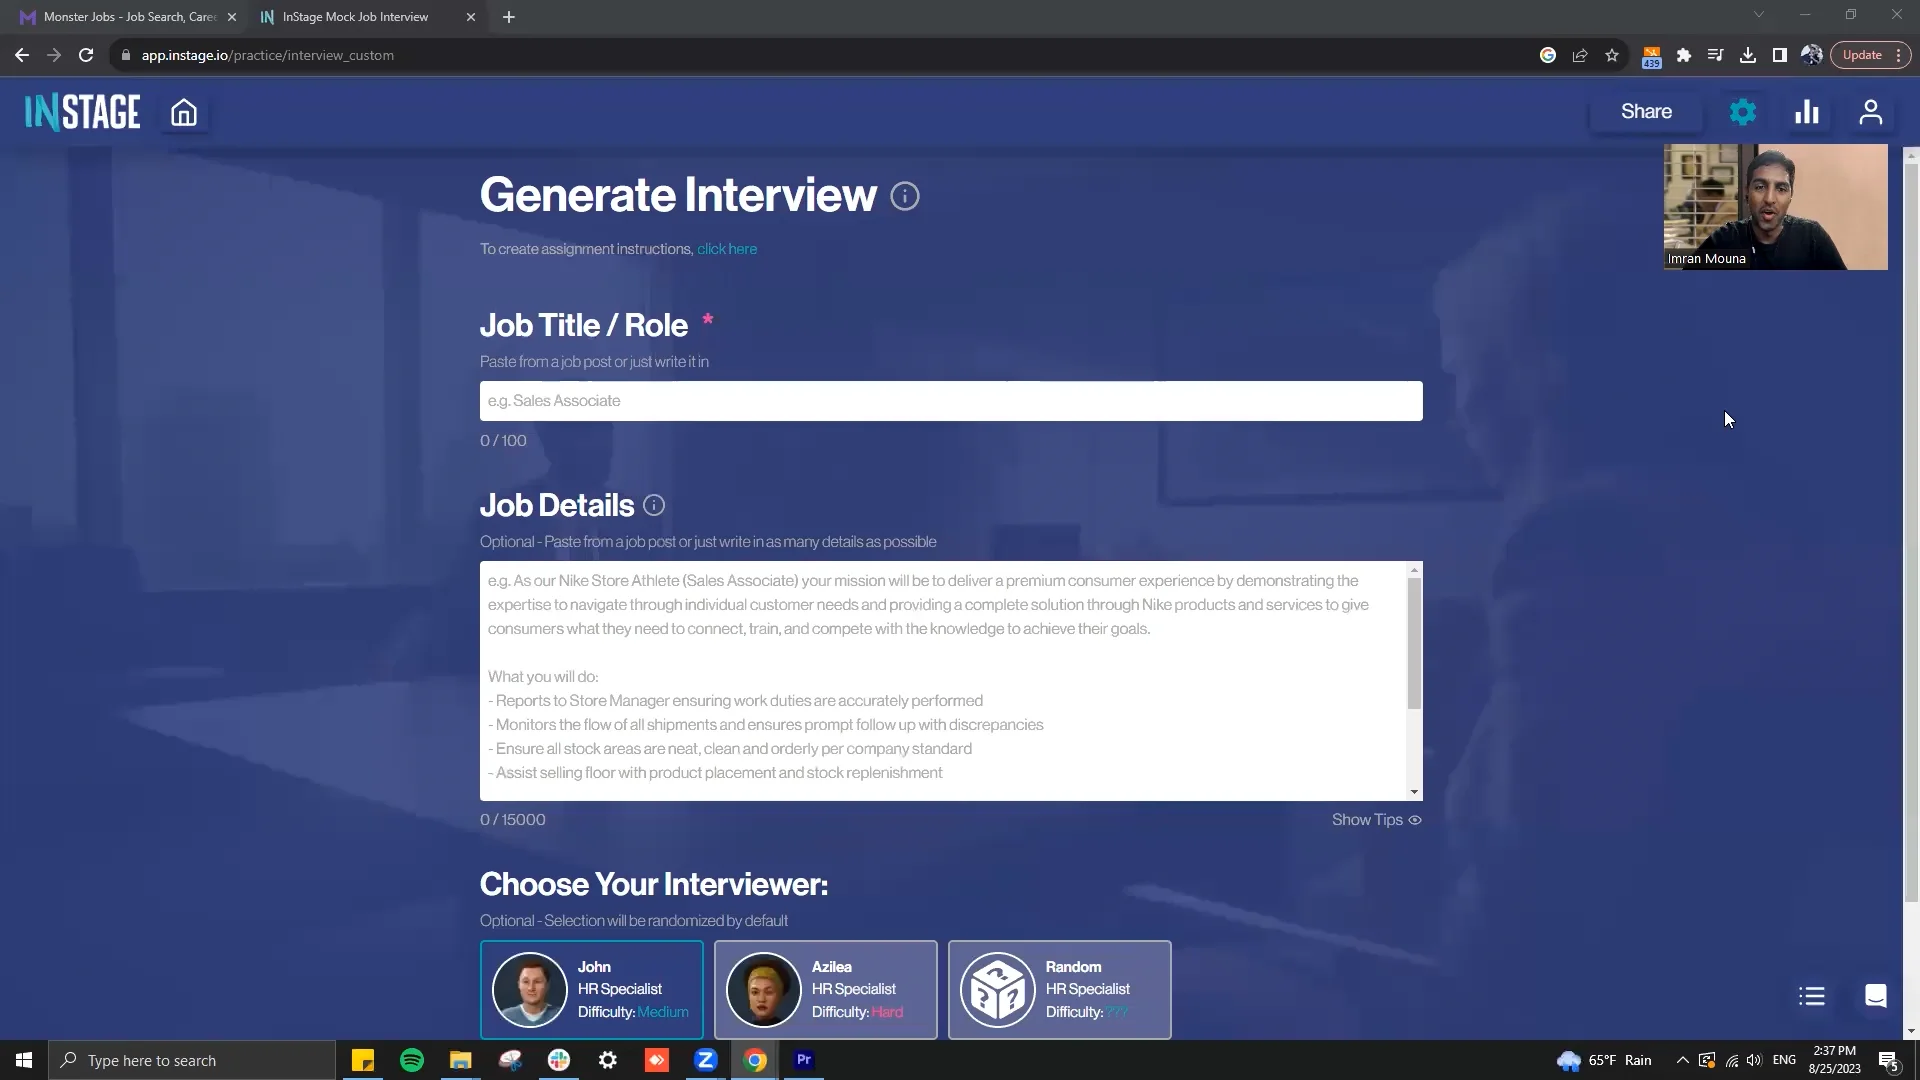Select John as the interviewer
This screenshot has width=1920, height=1080.
(592, 989)
